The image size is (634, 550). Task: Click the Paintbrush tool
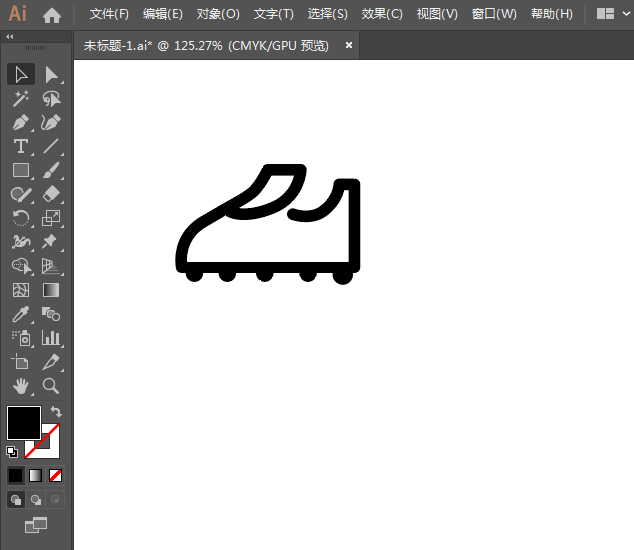pos(51,171)
